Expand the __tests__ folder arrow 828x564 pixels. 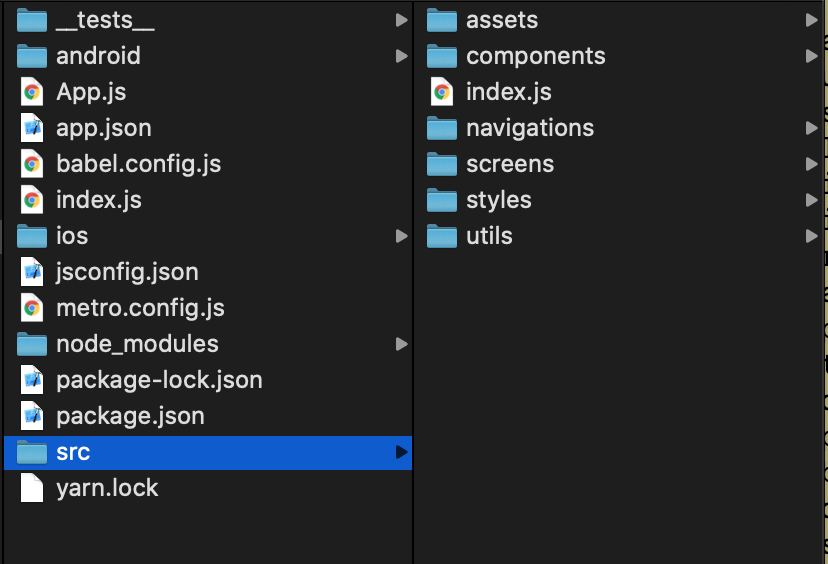[x=401, y=20]
